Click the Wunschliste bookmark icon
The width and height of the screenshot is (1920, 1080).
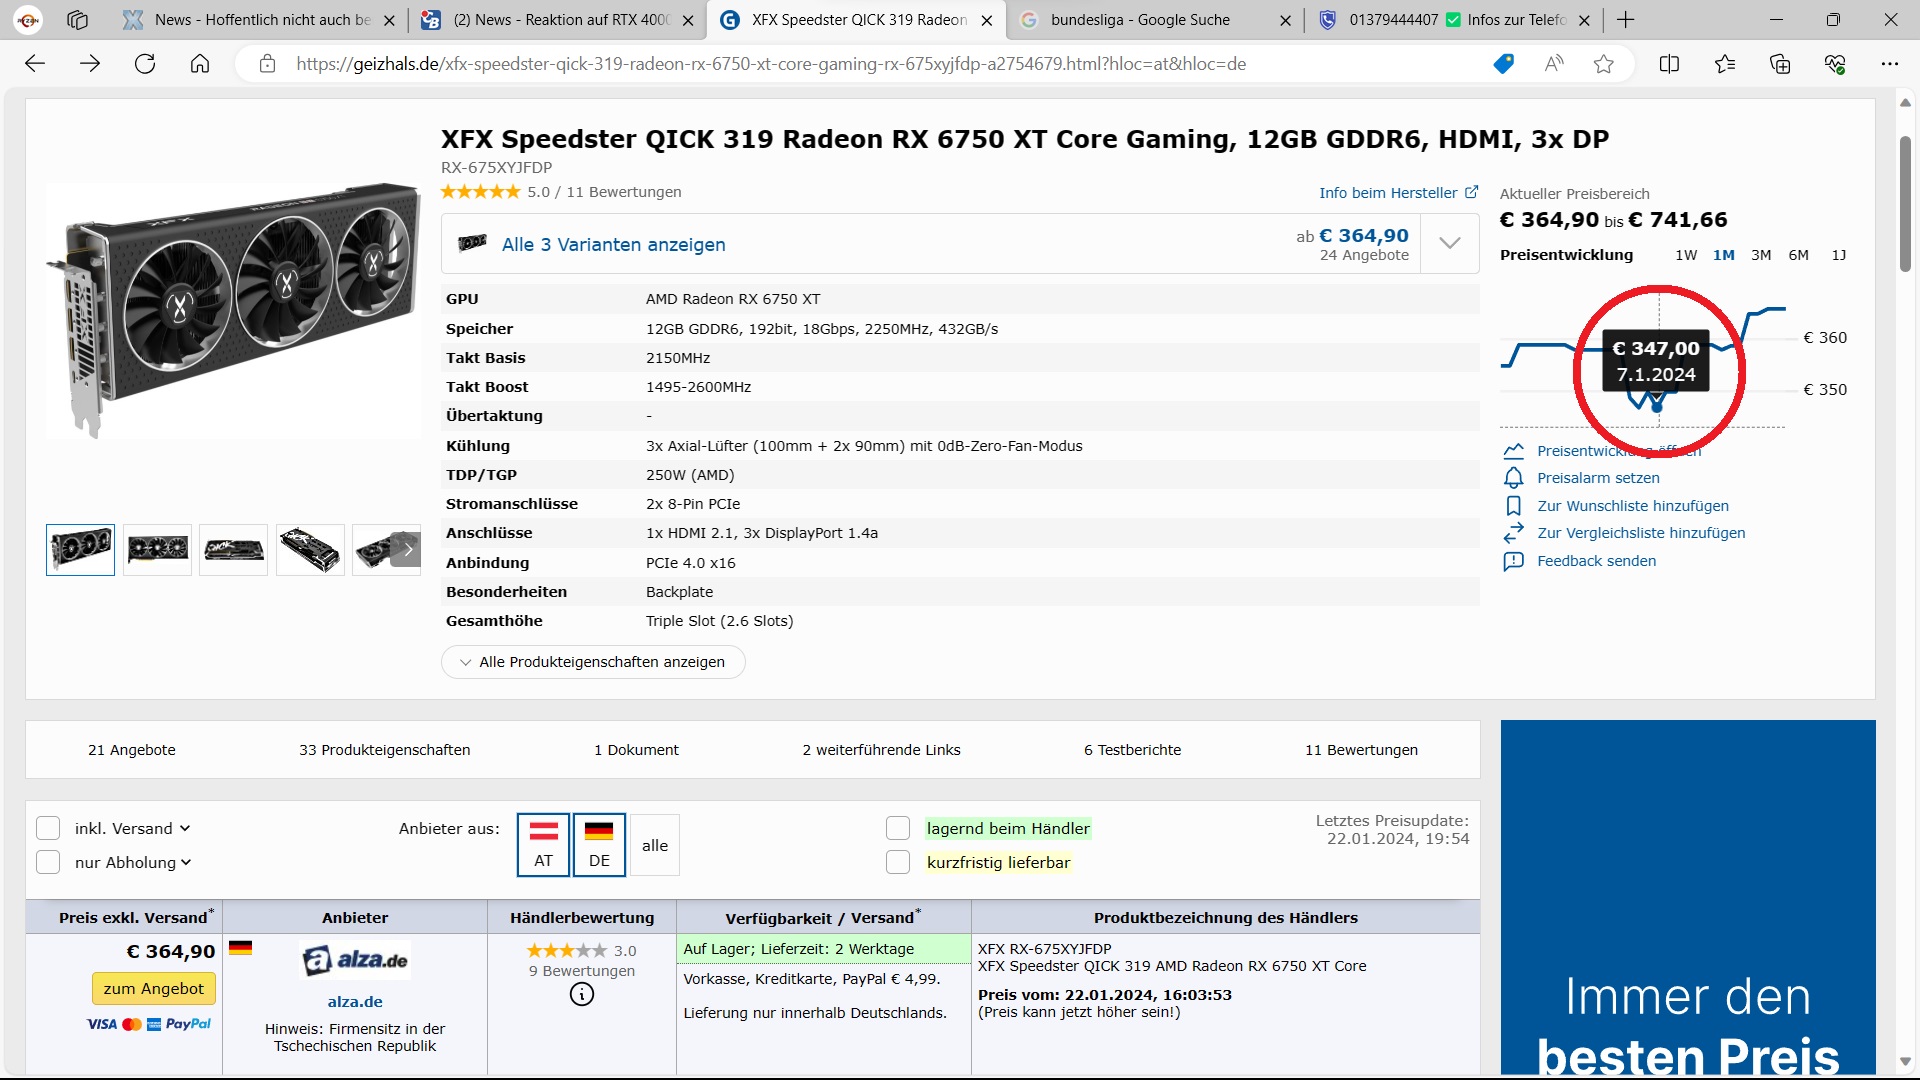pyautogui.click(x=1514, y=506)
